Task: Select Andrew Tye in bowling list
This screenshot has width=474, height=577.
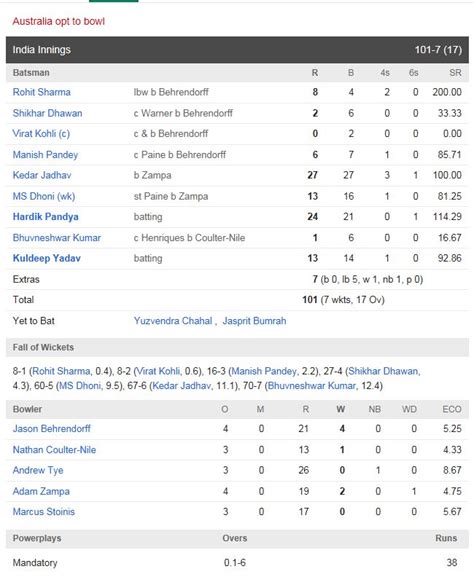Action: [38, 470]
